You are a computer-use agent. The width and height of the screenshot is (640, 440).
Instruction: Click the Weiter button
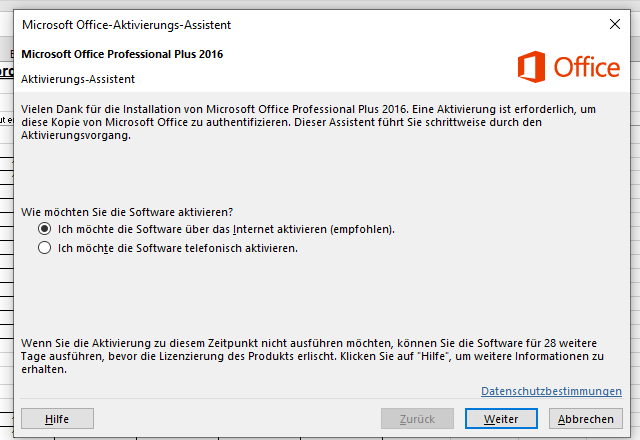point(501,419)
